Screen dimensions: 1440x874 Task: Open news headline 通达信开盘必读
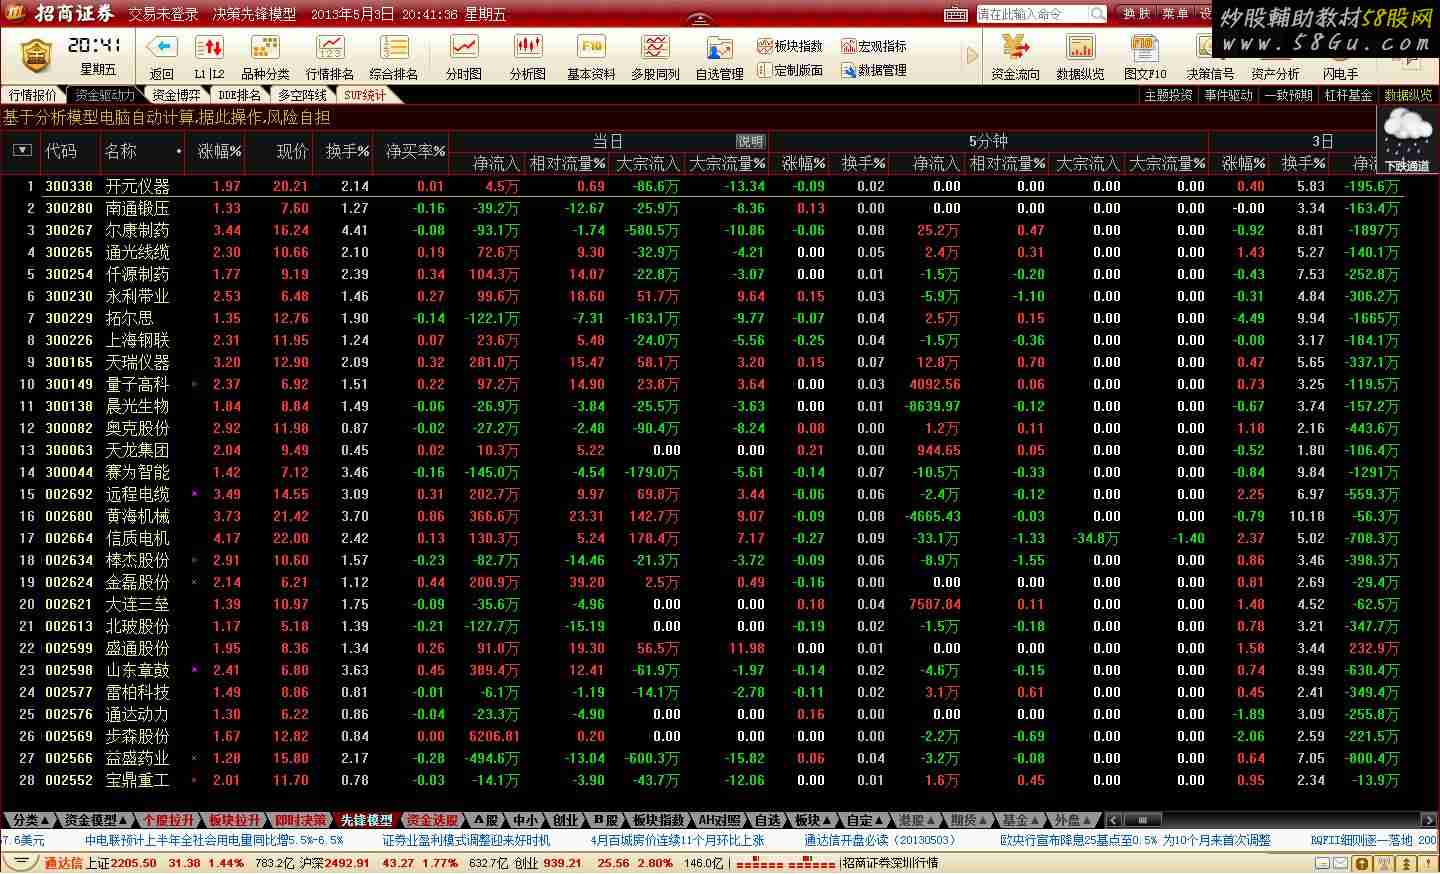(881, 841)
